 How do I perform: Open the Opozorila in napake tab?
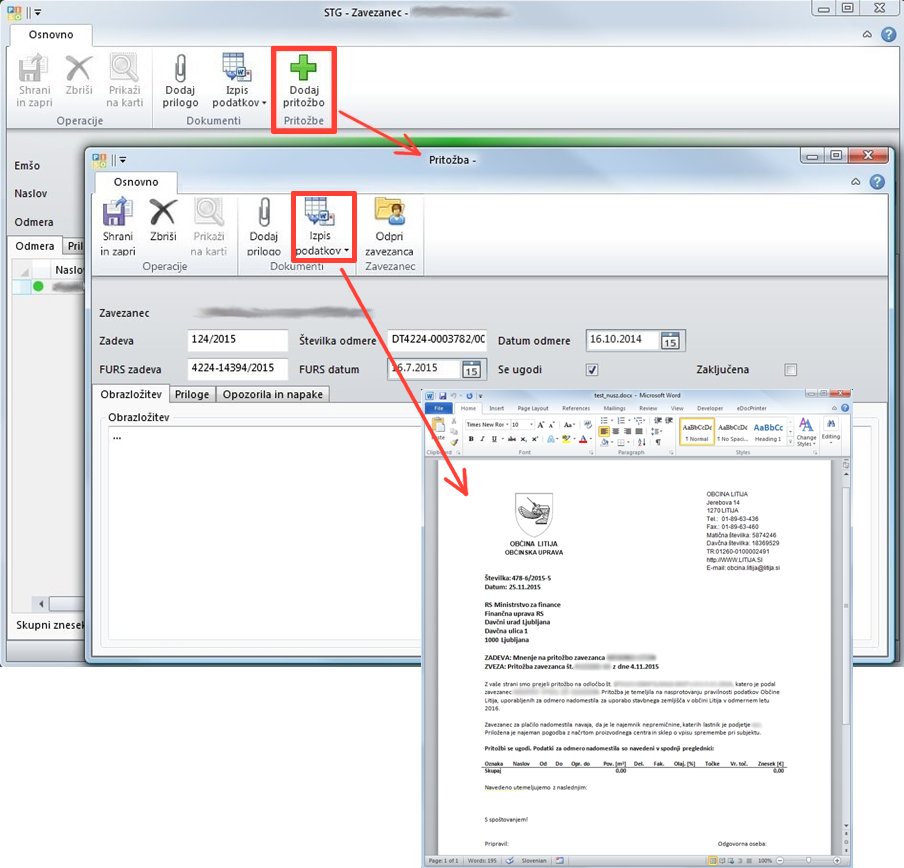coord(273,395)
